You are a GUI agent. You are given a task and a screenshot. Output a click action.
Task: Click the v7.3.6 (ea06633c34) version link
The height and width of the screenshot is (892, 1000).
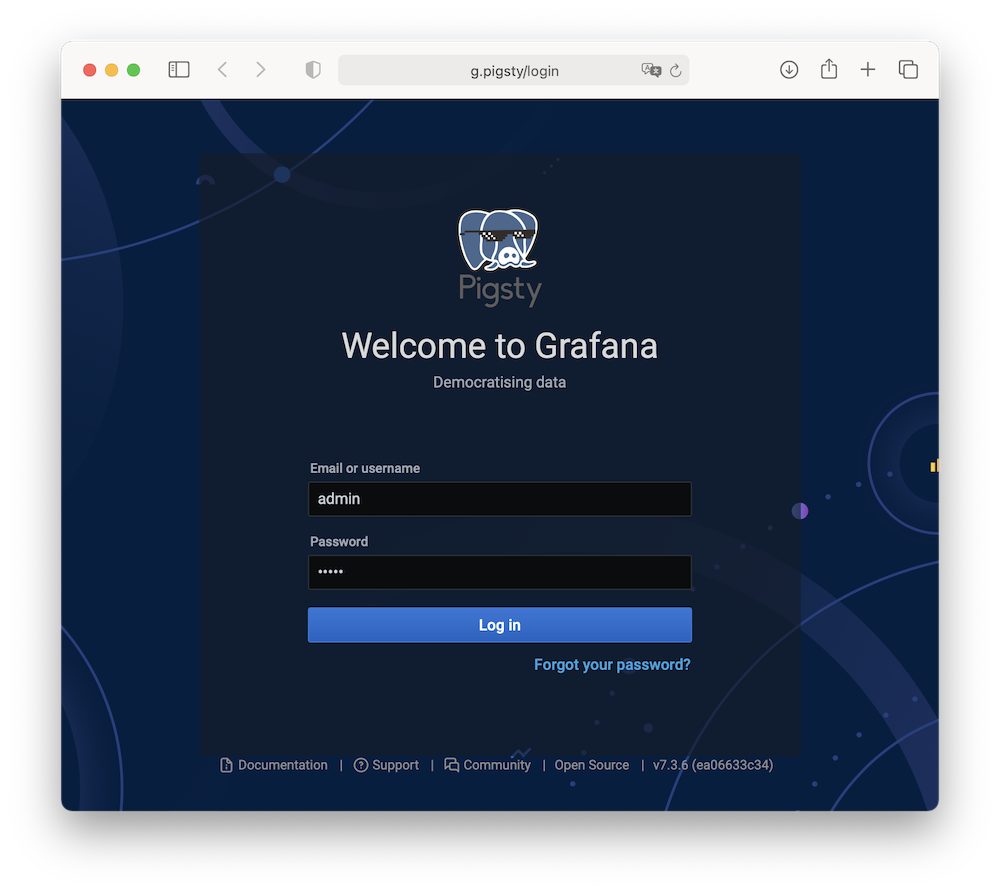click(x=712, y=765)
